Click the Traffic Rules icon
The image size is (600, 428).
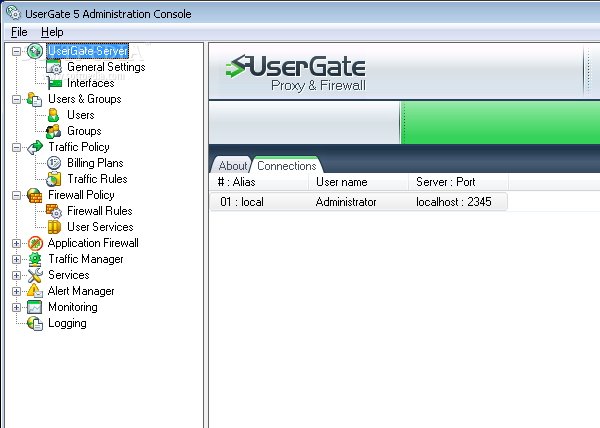[54, 179]
